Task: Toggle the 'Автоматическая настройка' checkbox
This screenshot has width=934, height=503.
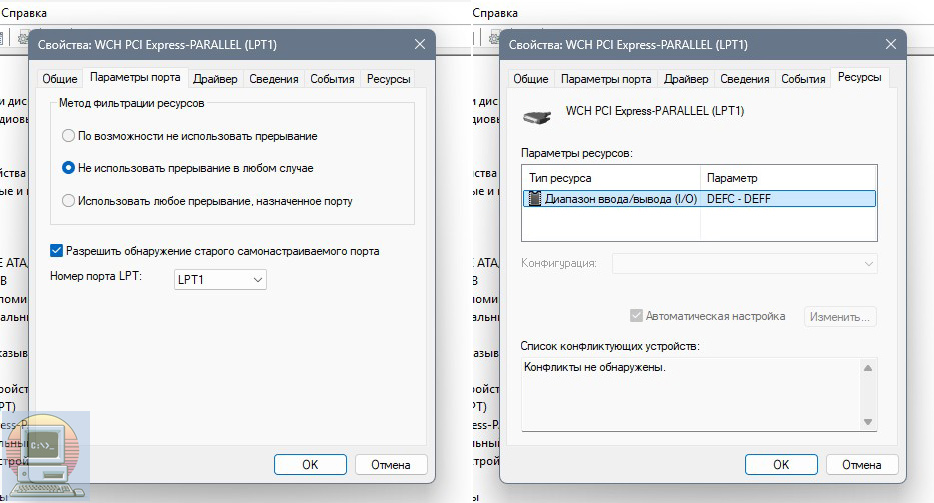Action: [x=636, y=316]
